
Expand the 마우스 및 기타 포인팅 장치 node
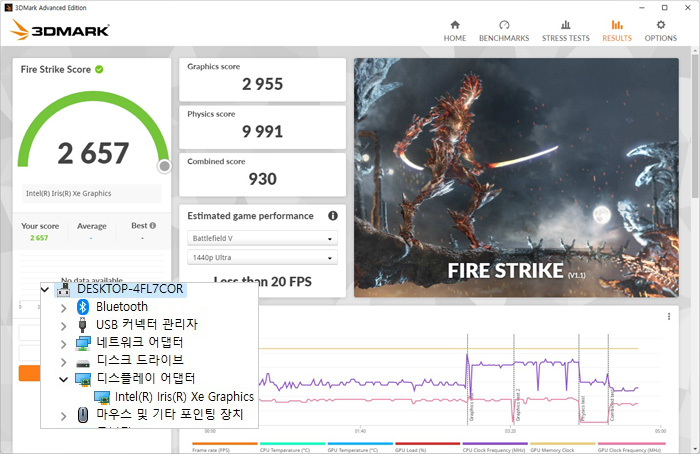(63, 416)
